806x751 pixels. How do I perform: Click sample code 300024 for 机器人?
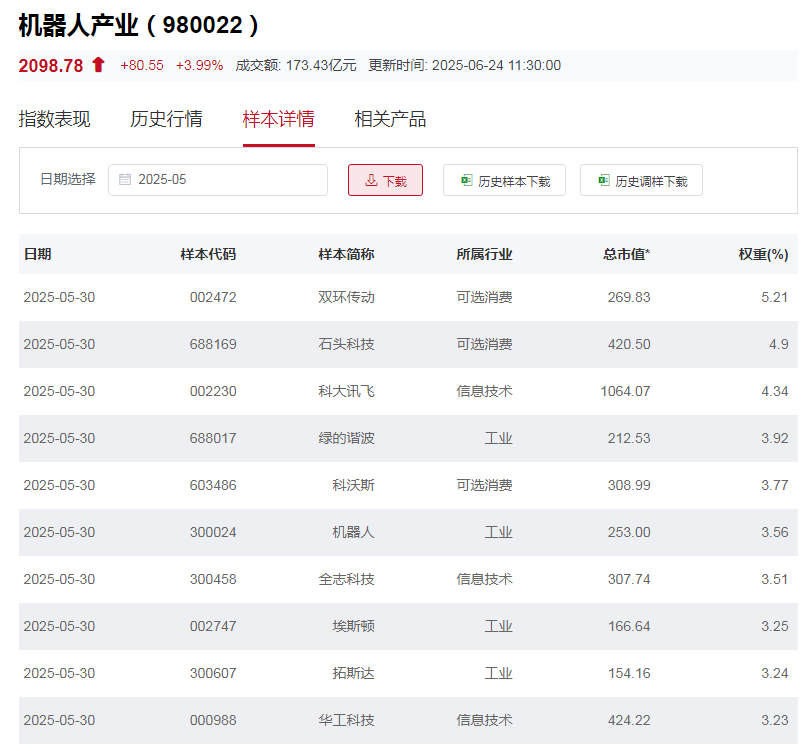[213, 532]
